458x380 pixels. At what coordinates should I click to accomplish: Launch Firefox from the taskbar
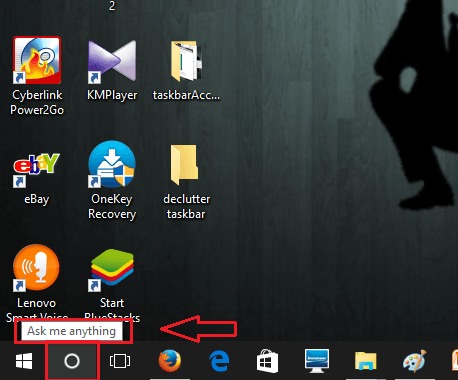pyautogui.click(x=170, y=361)
